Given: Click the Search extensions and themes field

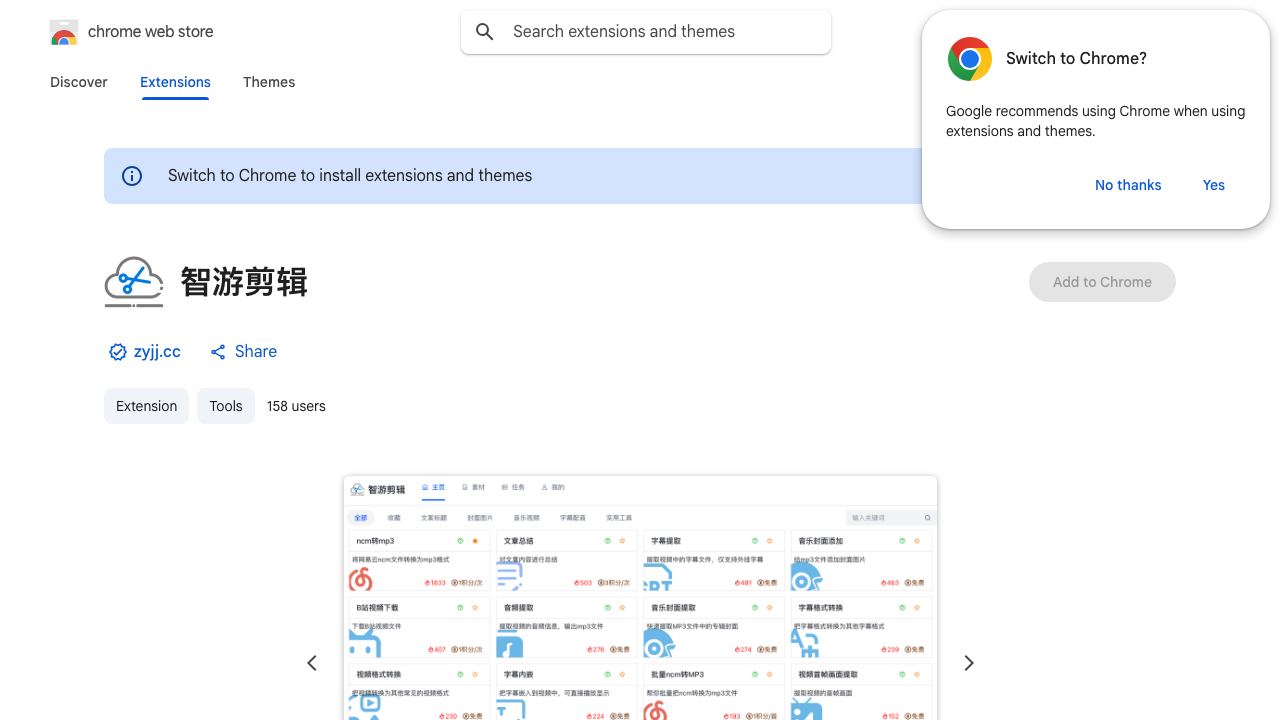Looking at the screenshot, I should (646, 32).
